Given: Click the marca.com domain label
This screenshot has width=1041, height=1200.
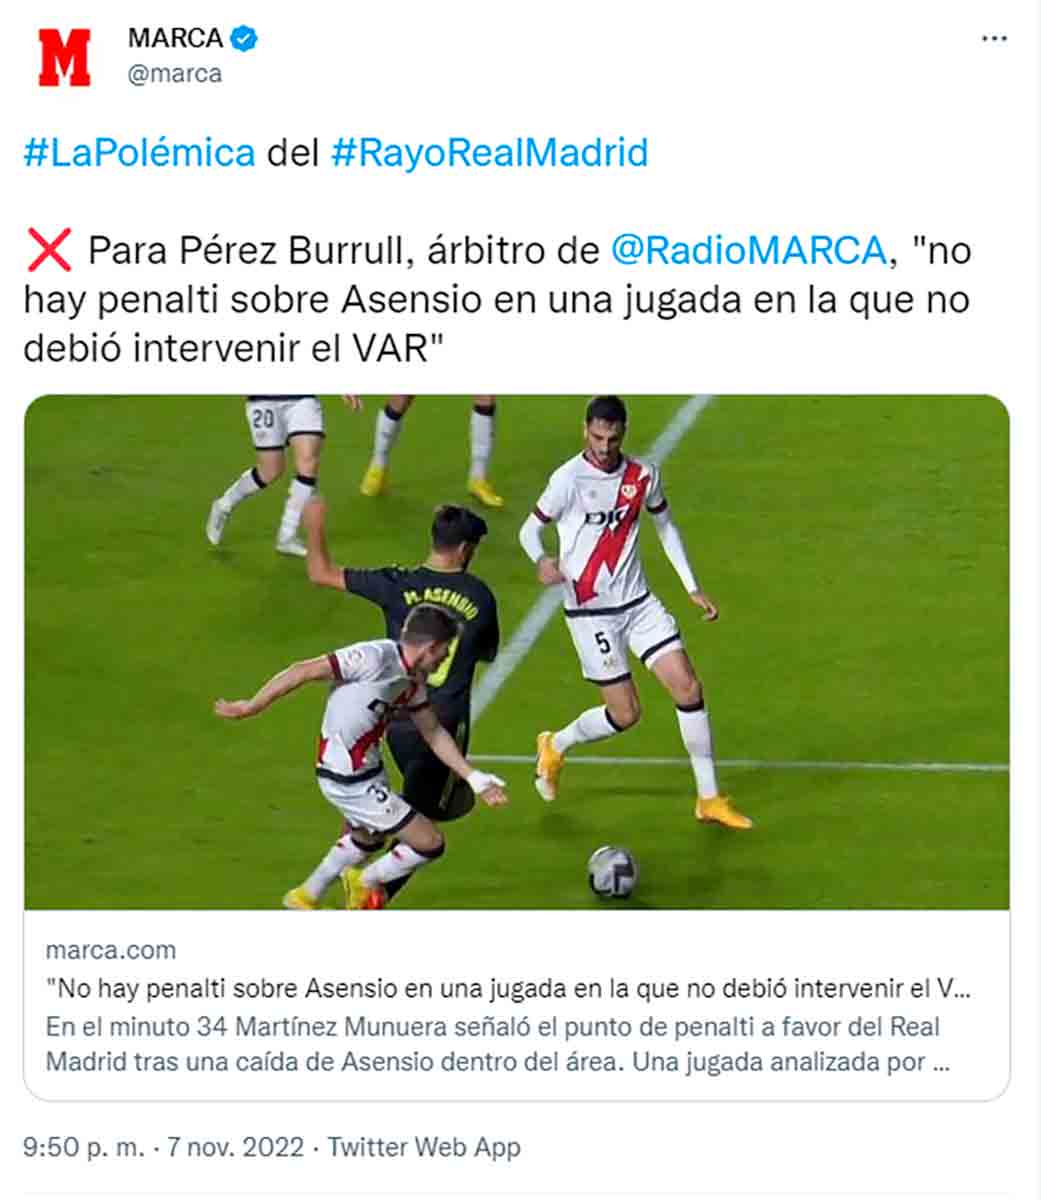Looking at the screenshot, I should point(111,950).
